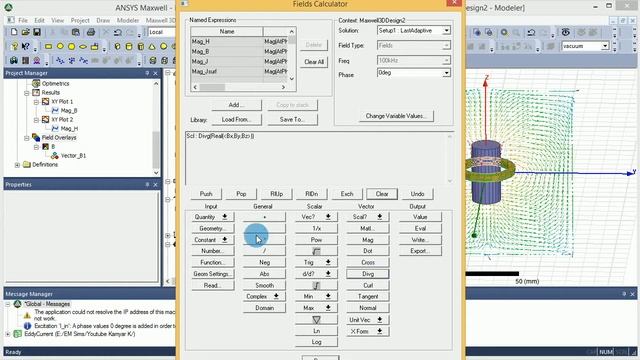Image resolution: width=640 pixels, height=360 pixels.
Task: Open the vacuum material dropdown
Action: click(605, 46)
